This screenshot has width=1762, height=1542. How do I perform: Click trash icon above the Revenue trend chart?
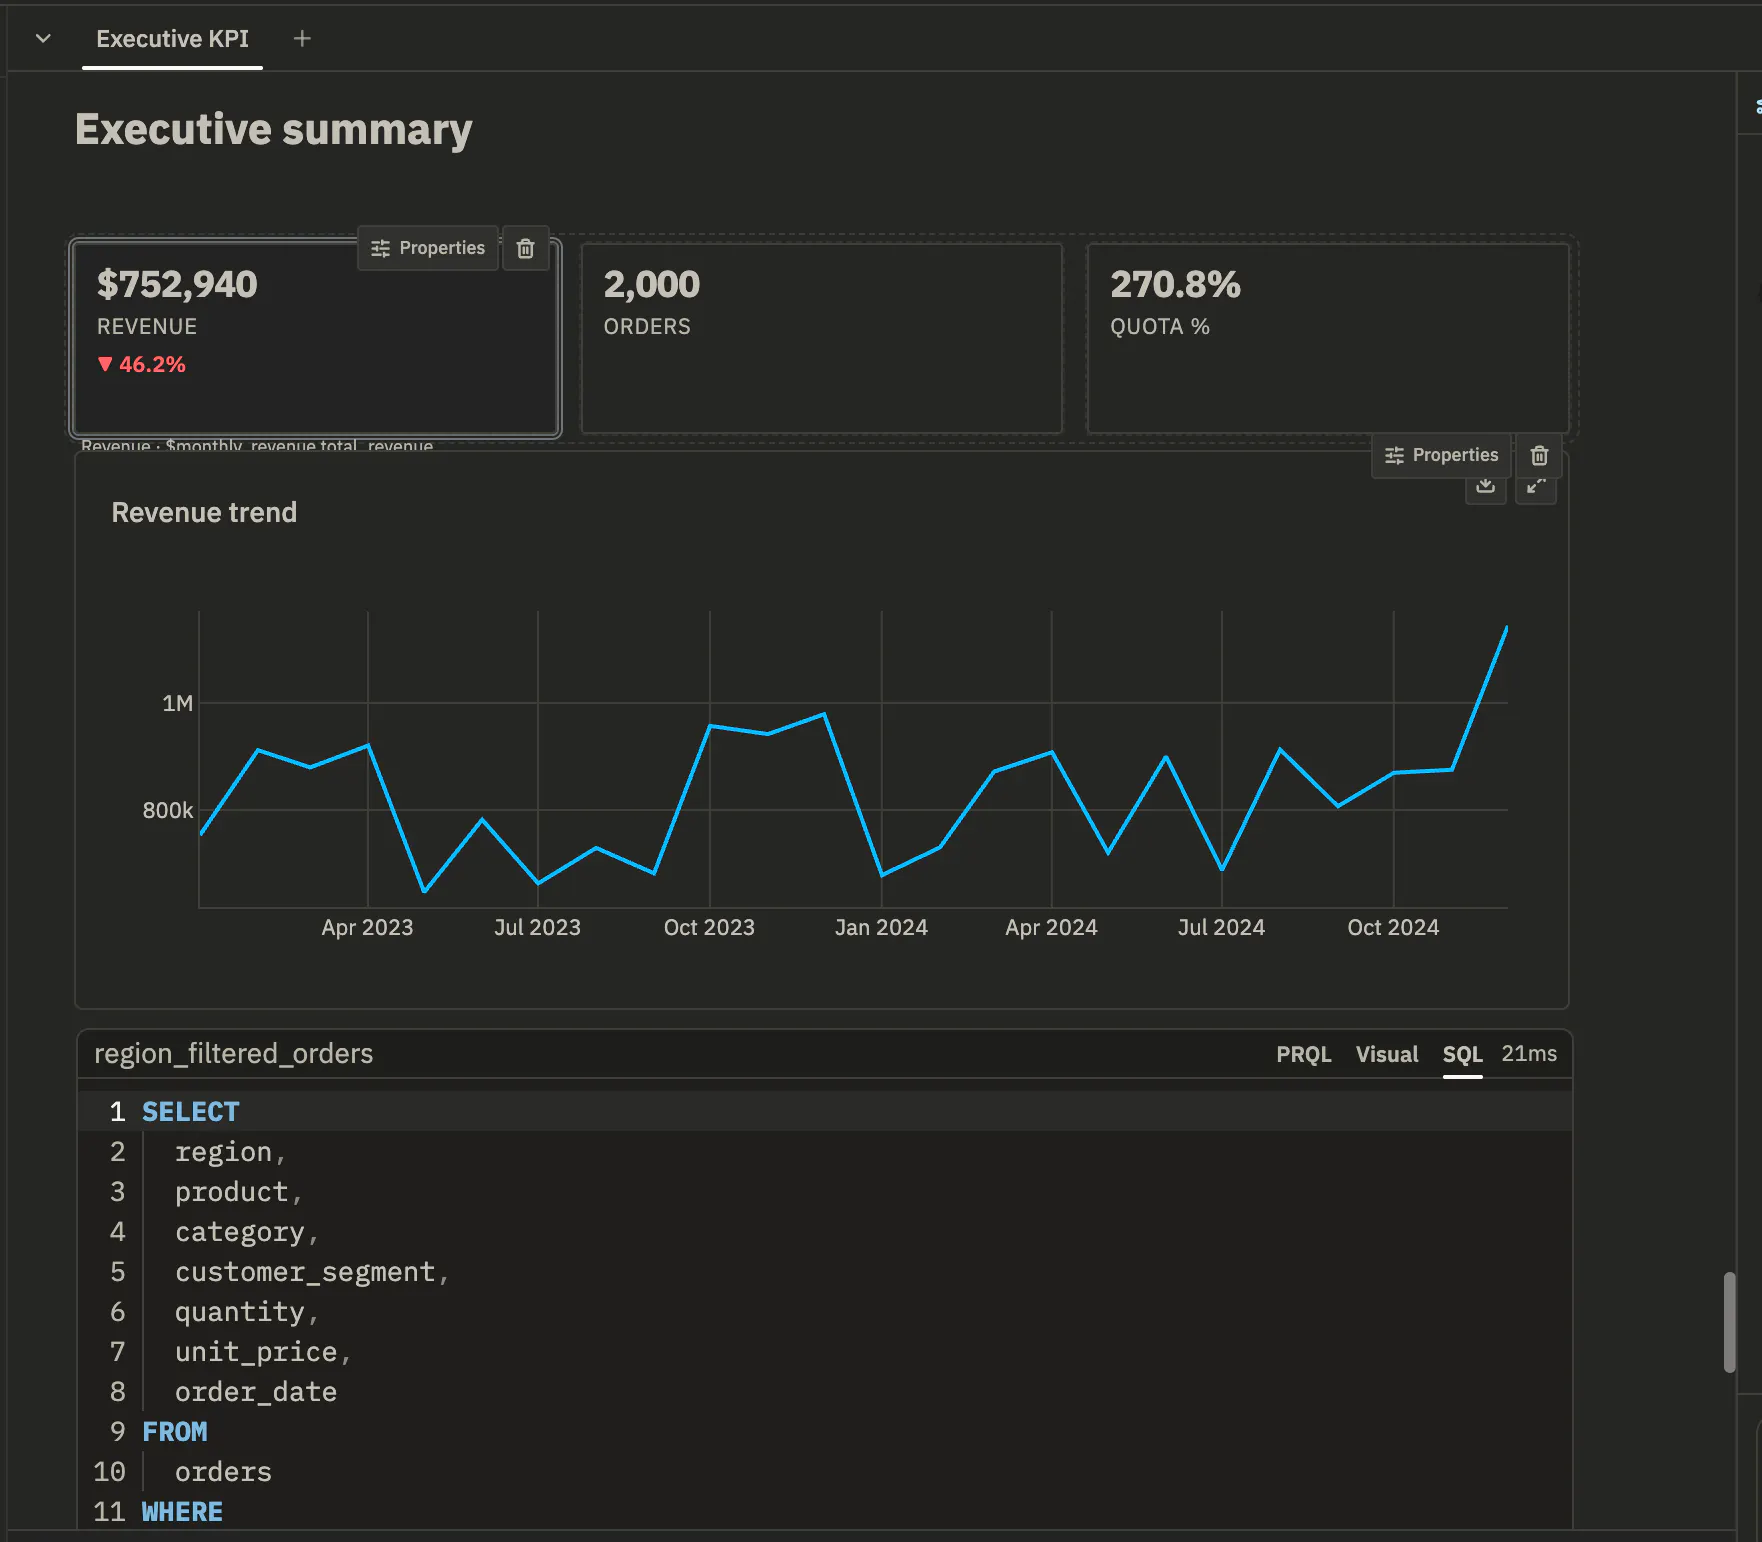[x=1539, y=455]
